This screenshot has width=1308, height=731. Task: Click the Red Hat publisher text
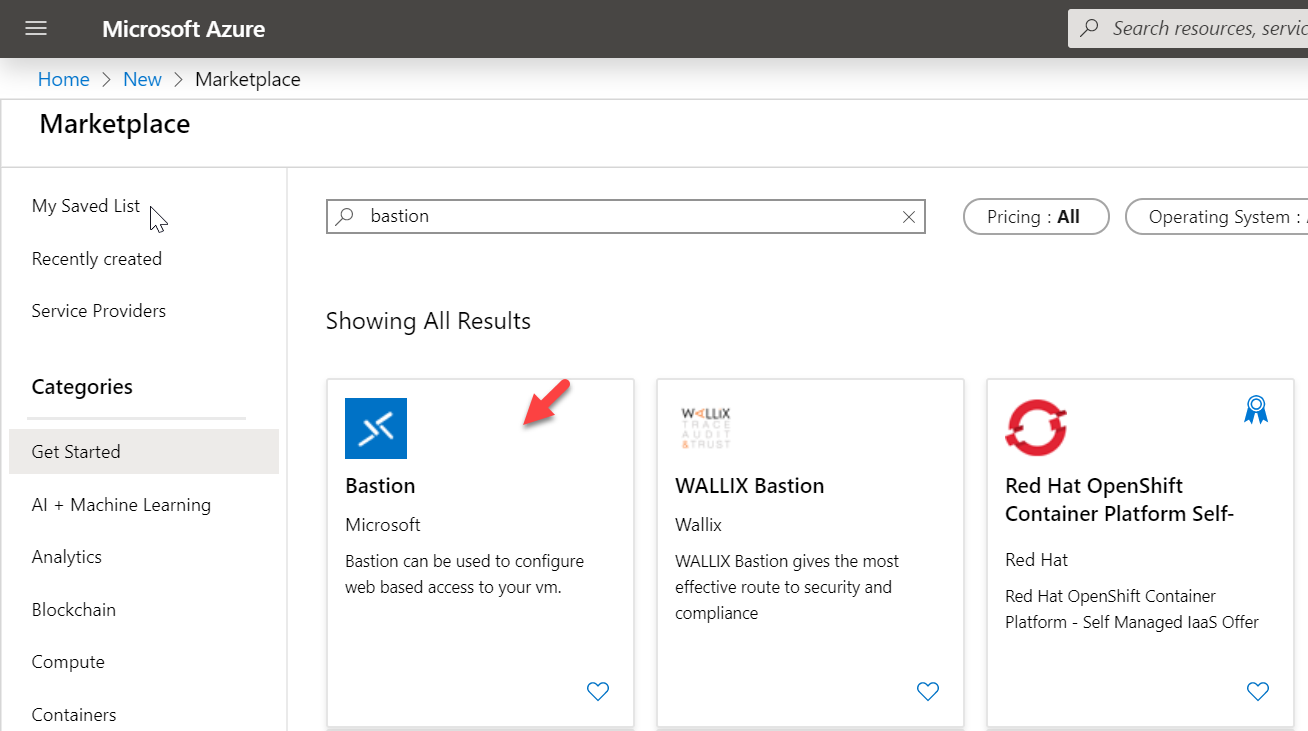(1037, 560)
